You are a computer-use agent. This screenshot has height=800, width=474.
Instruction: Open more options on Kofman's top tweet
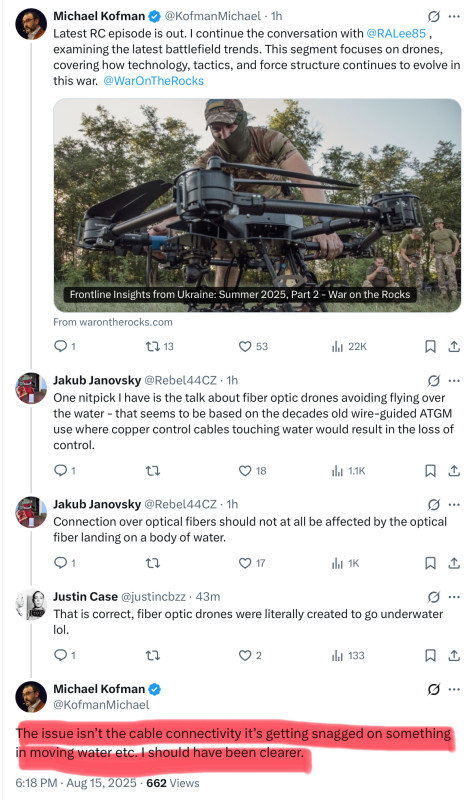click(454, 16)
